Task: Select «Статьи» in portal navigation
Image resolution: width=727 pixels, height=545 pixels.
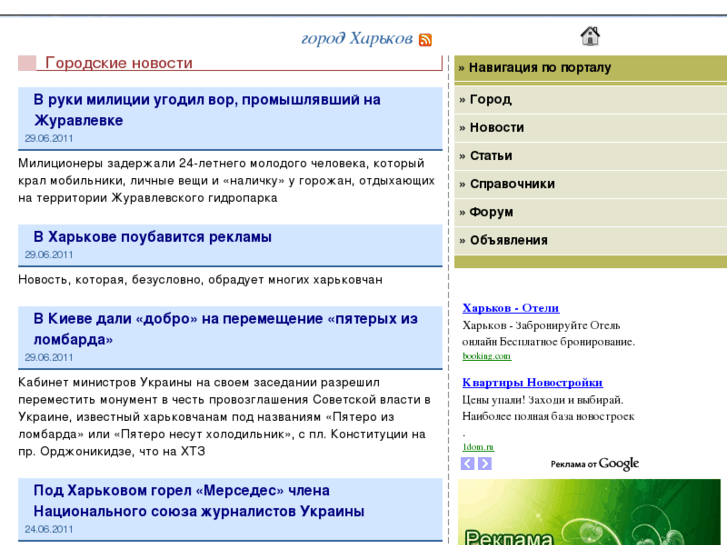Action: 591,156
